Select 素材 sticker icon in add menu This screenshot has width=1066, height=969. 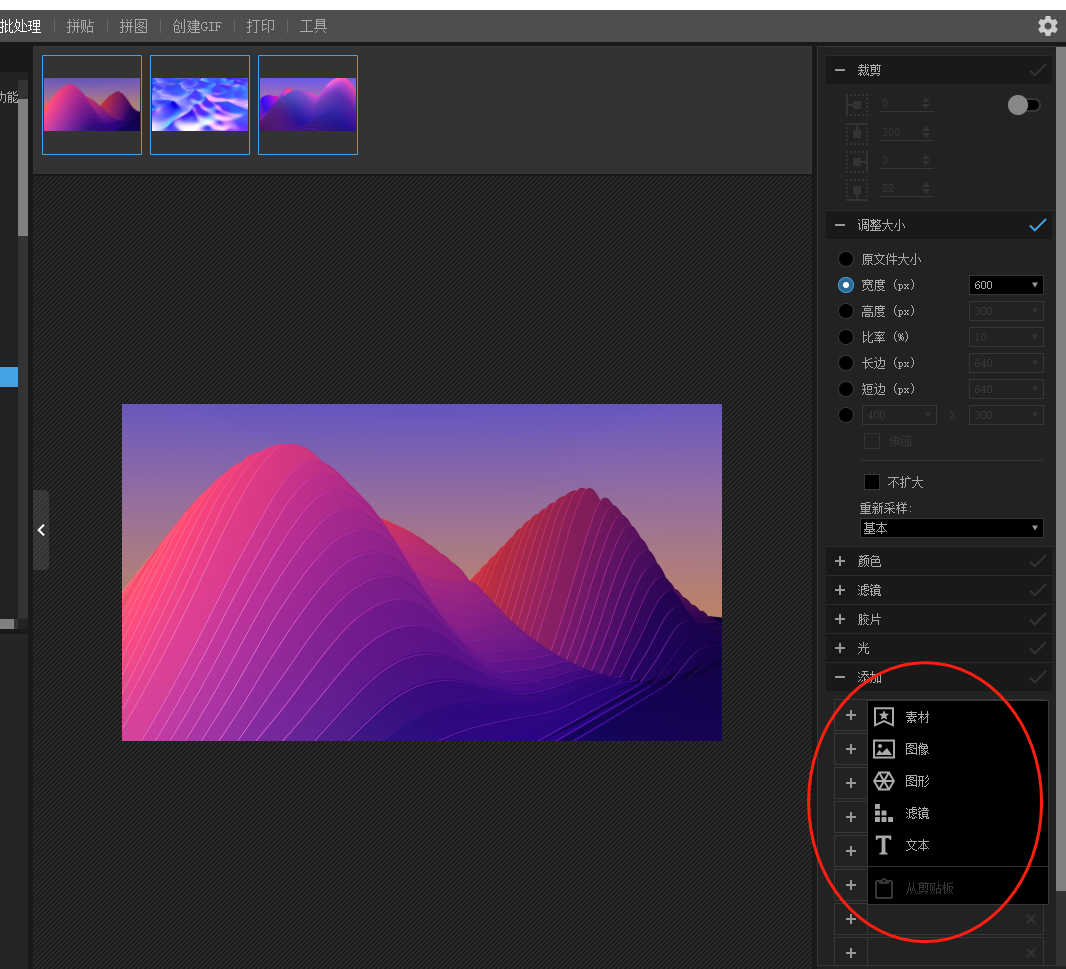click(x=883, y=717)
